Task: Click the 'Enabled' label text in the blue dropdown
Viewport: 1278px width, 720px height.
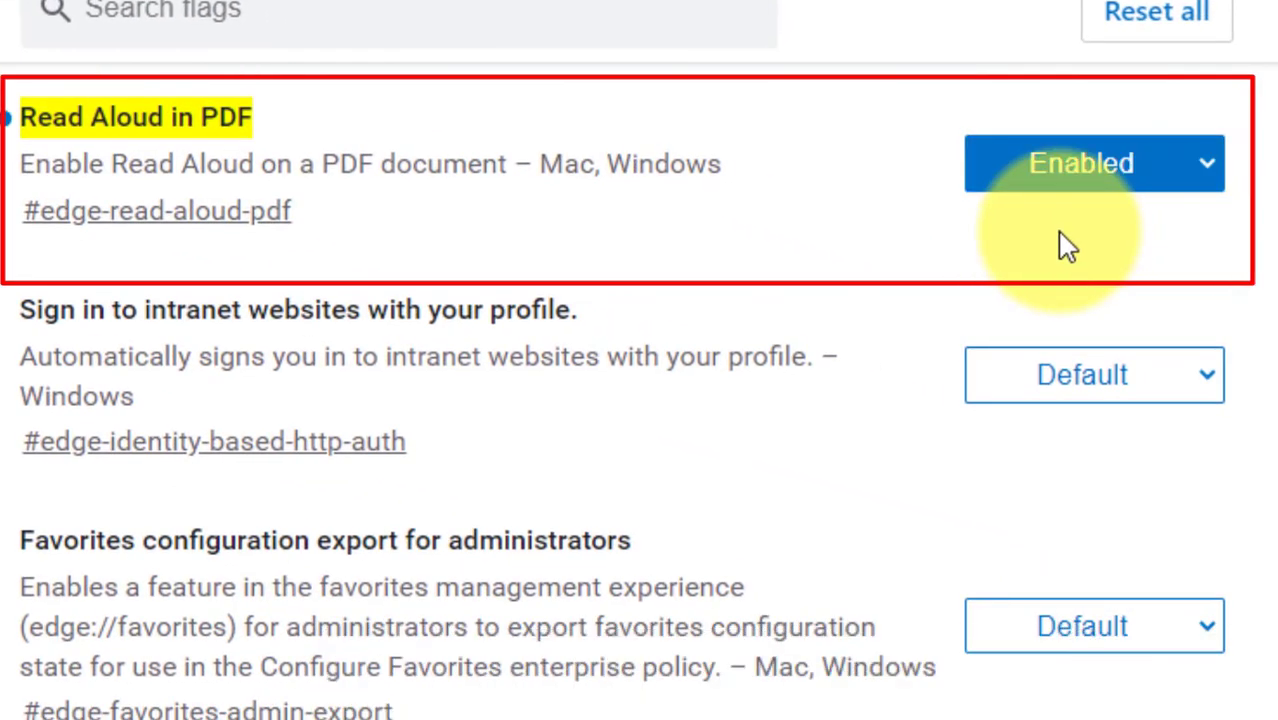Action: pos(1081,163)
